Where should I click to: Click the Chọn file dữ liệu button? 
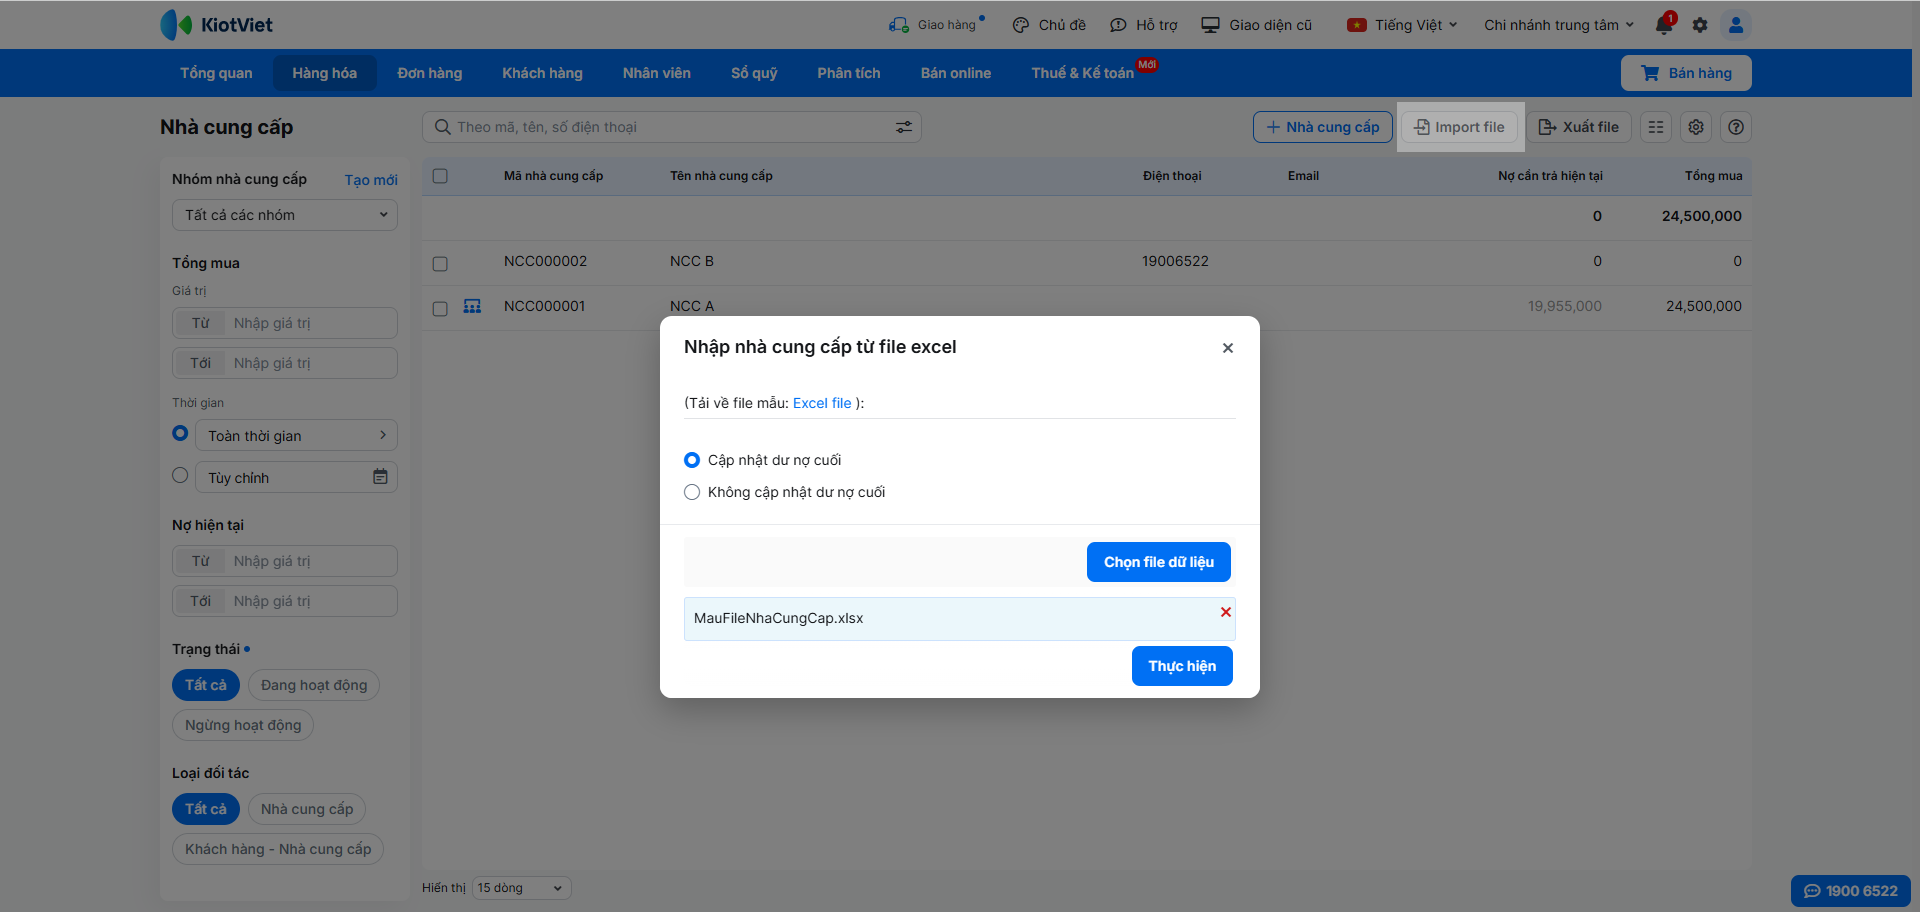[x=1159, y=562]
